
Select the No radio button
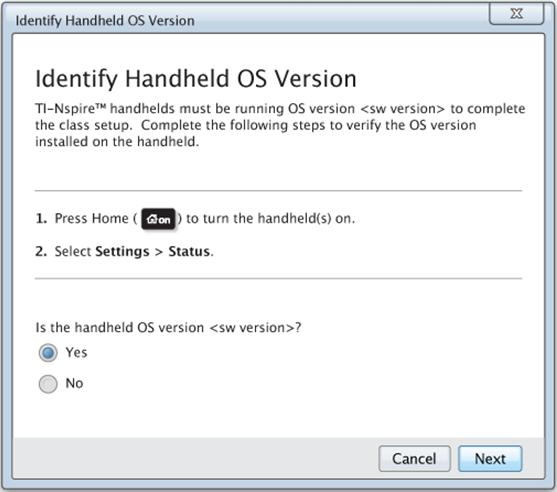[48, 384]
